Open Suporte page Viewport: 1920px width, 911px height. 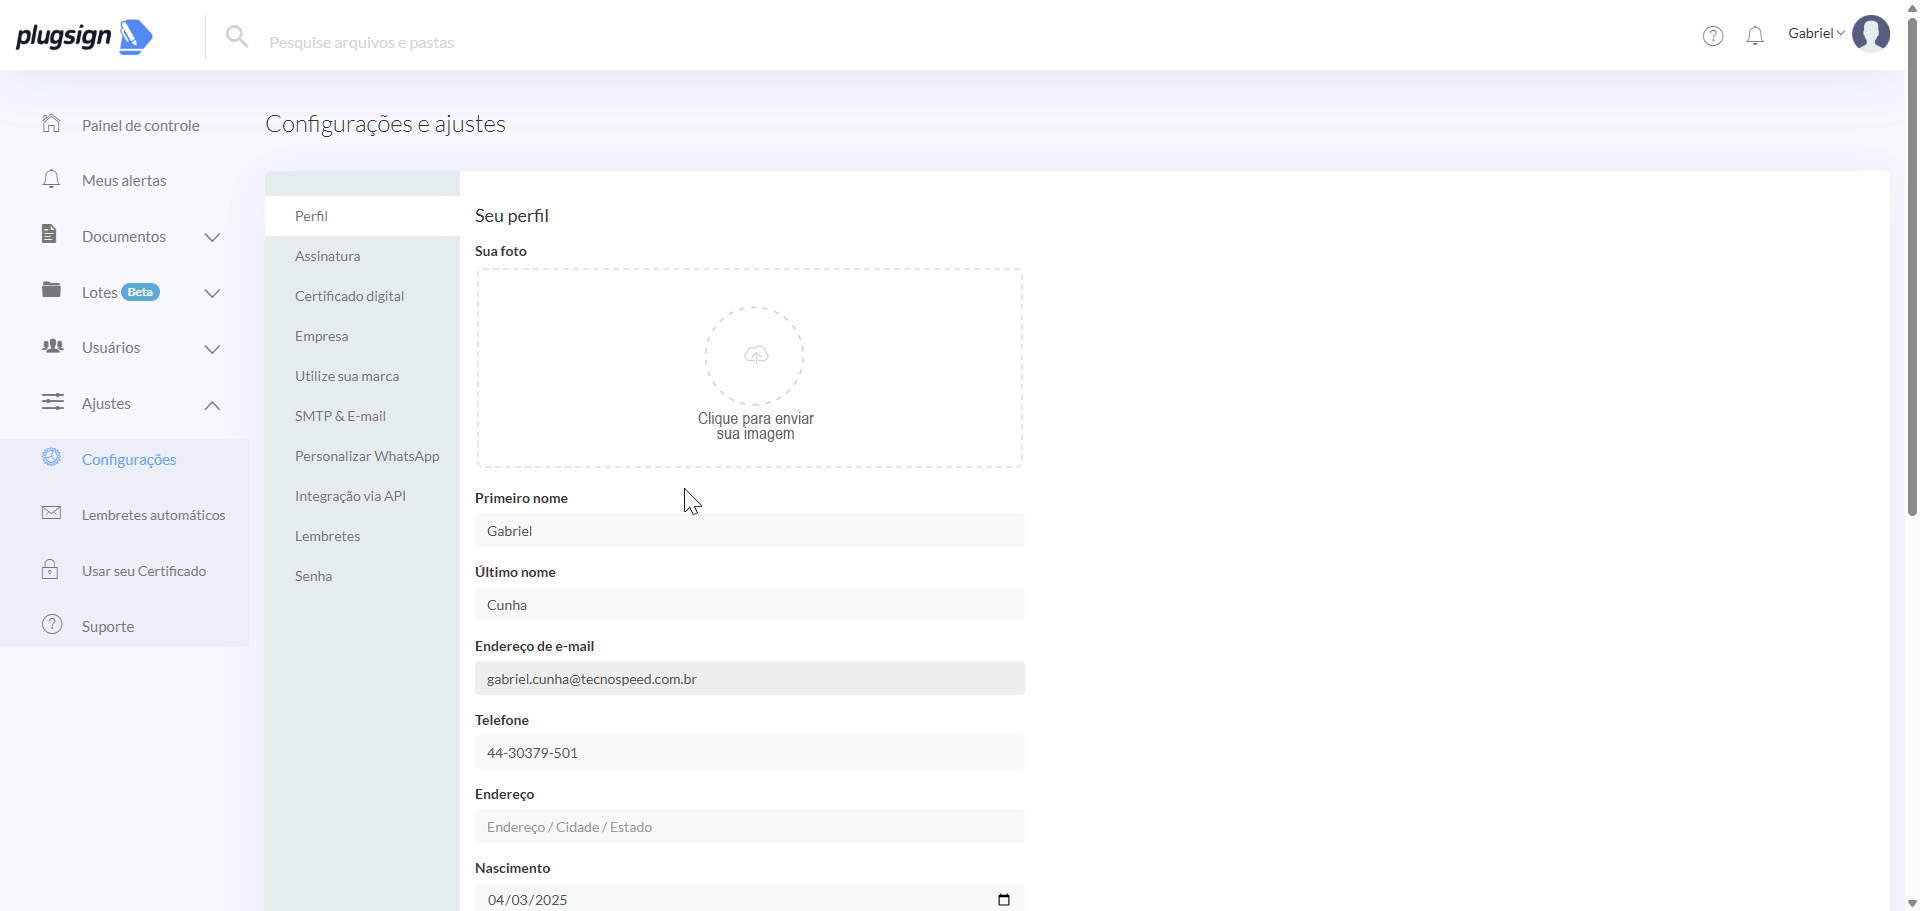coord(108,626)
